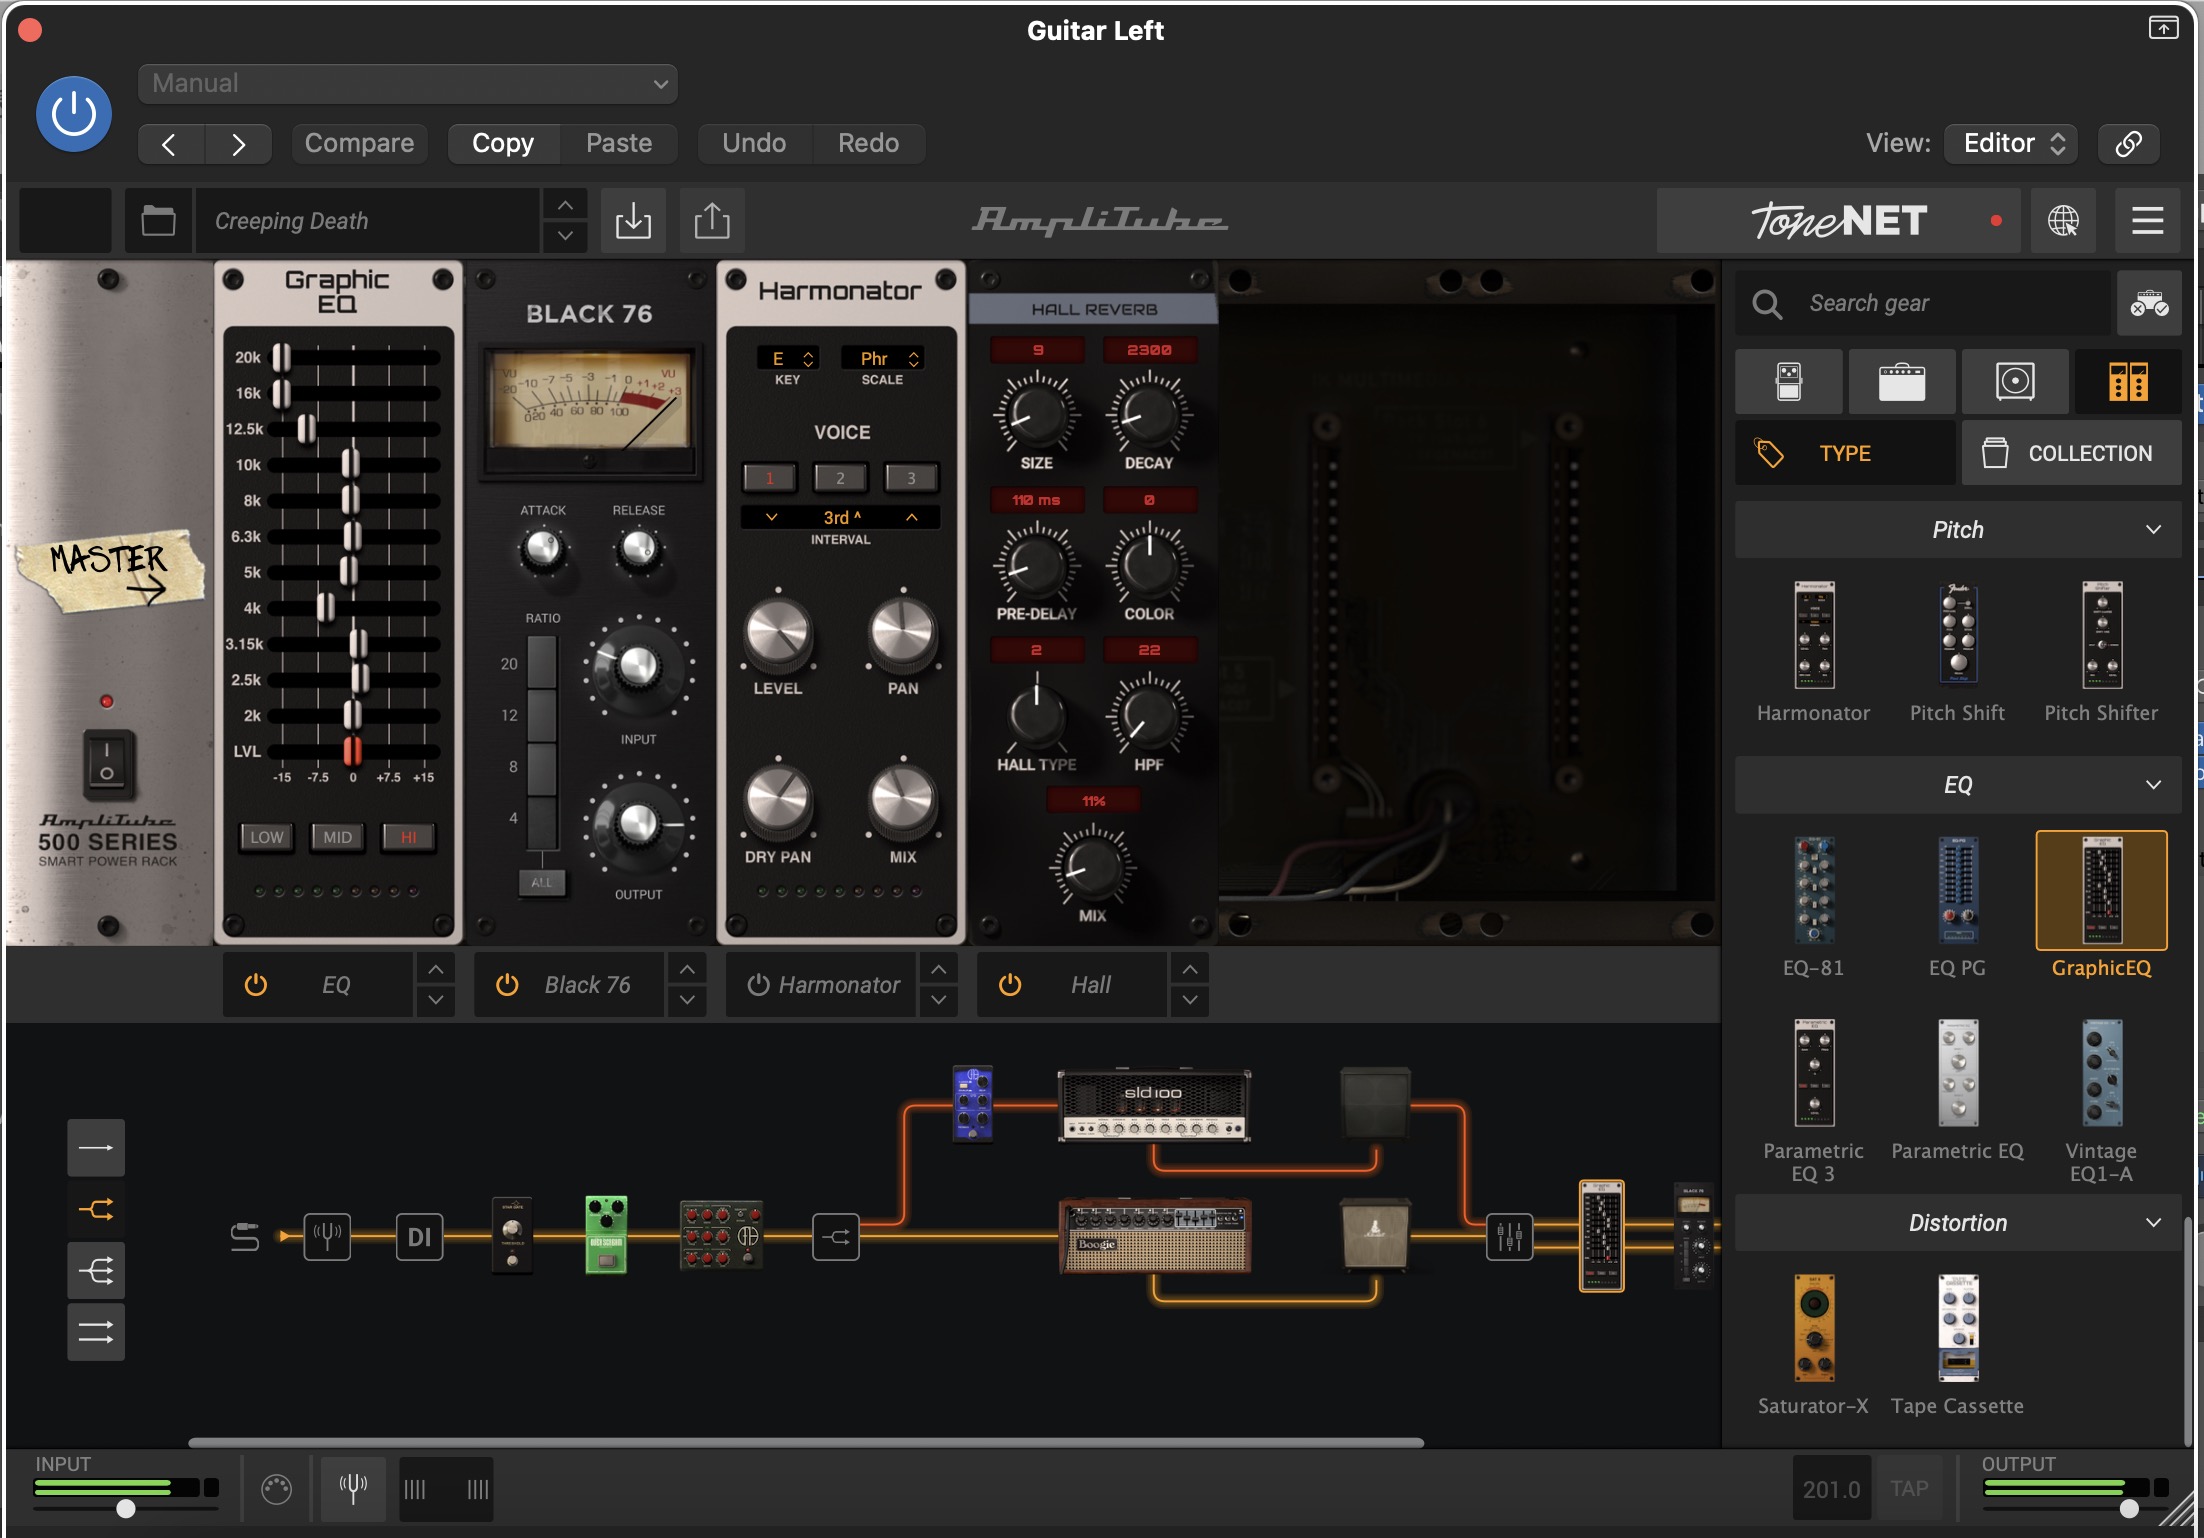Toggle the Graphic EQ MID band button
The image size is (2204, 1538).
click(x=337, y=837)
